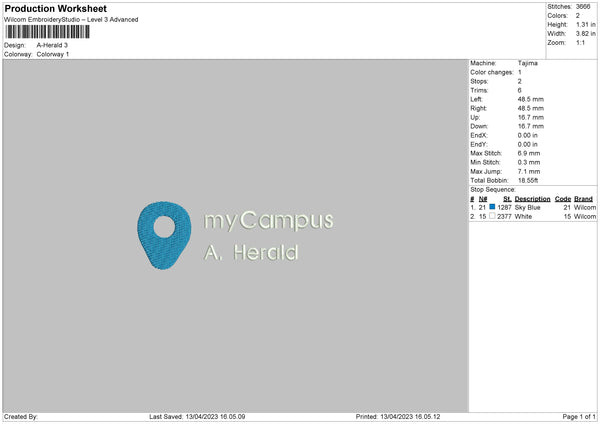Click stitch count '1287' in stop sequence
Image resolution: width=600 pixels, height=424 pixels.
click(504, 208)
